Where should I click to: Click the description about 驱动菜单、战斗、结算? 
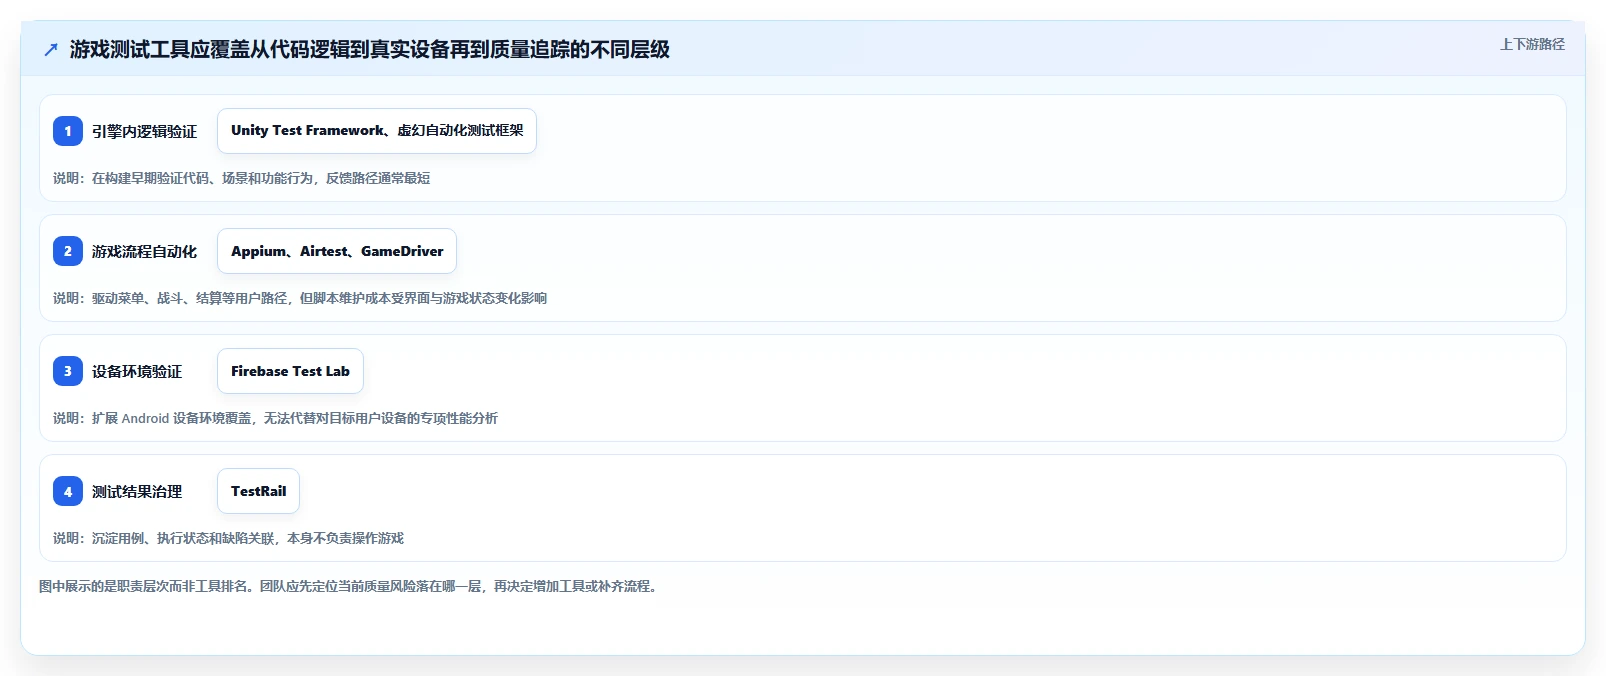pos(300,298)
